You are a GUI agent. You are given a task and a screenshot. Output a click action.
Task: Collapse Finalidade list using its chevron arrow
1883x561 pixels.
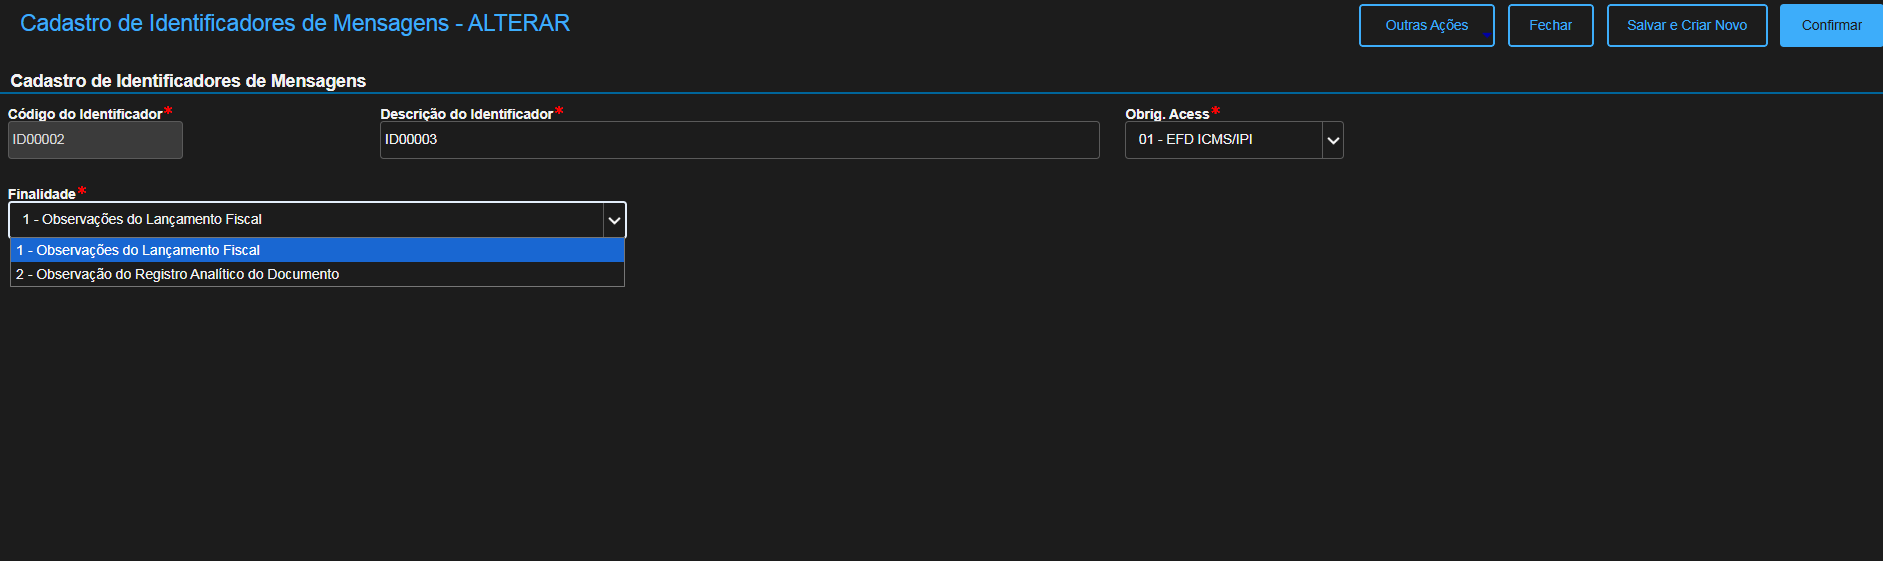pyautogui.click(x=614, y=220)
